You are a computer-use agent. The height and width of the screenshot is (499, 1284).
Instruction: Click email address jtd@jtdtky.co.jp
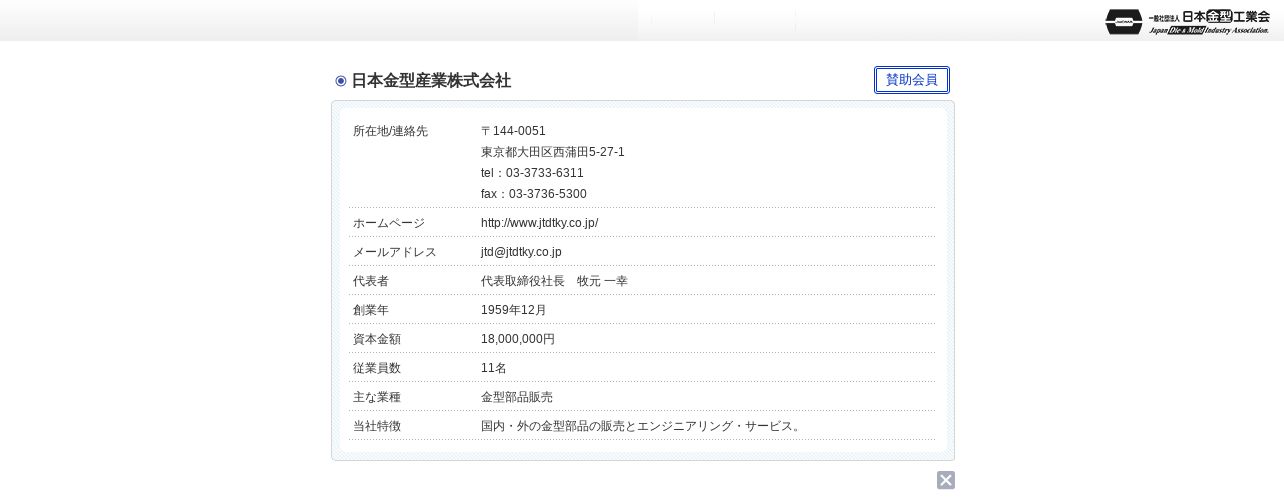pos(521,252)
